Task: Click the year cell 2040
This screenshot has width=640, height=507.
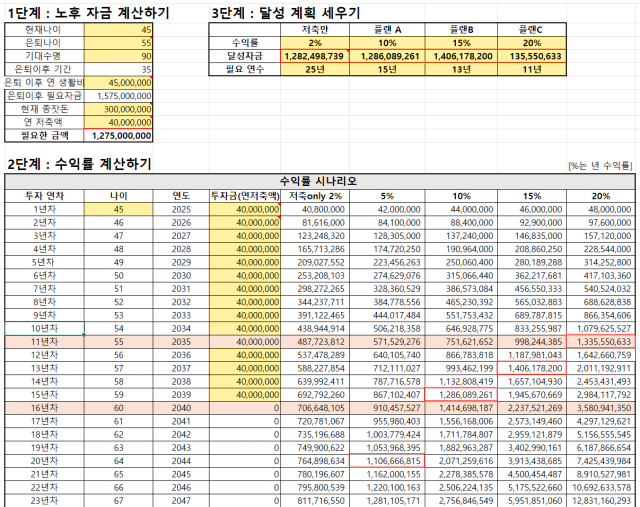Action: click(181, 408)
